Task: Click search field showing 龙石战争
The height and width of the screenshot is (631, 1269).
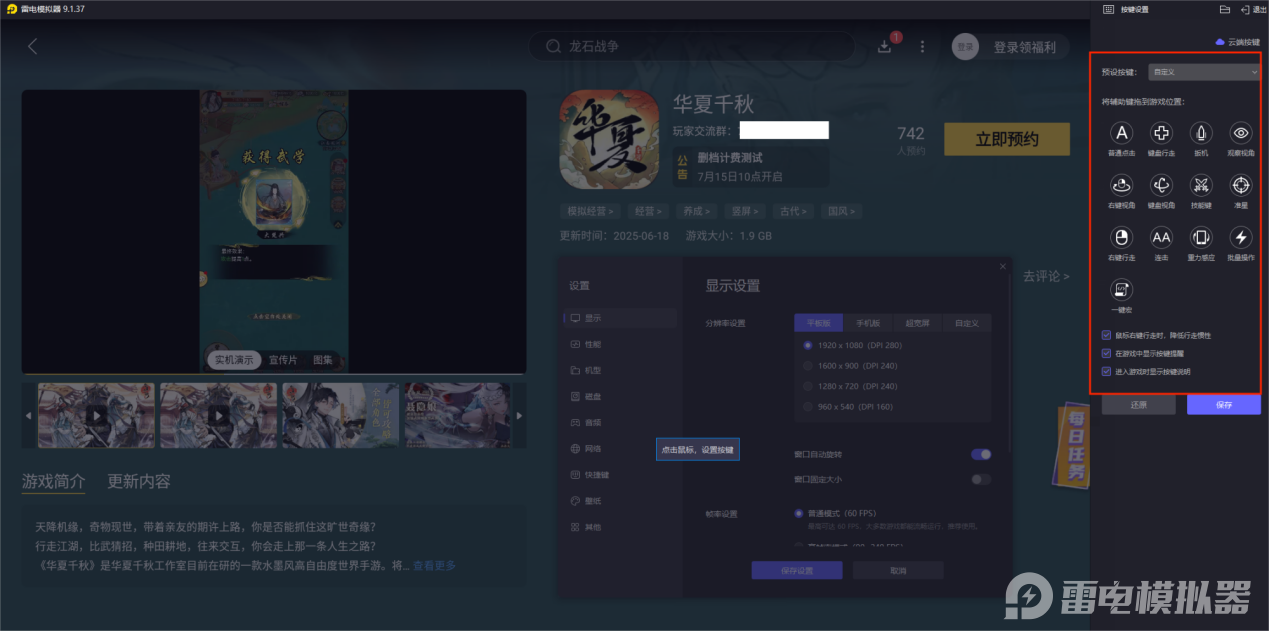Action: coord(692,46)
